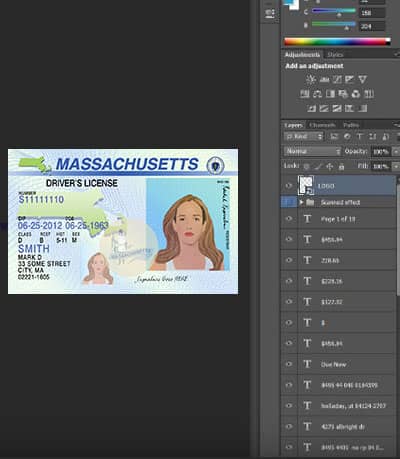Screen dimensions: 400x459
Task: Show the hidden Scanned effect group
Action: click(x=289, y=202)
